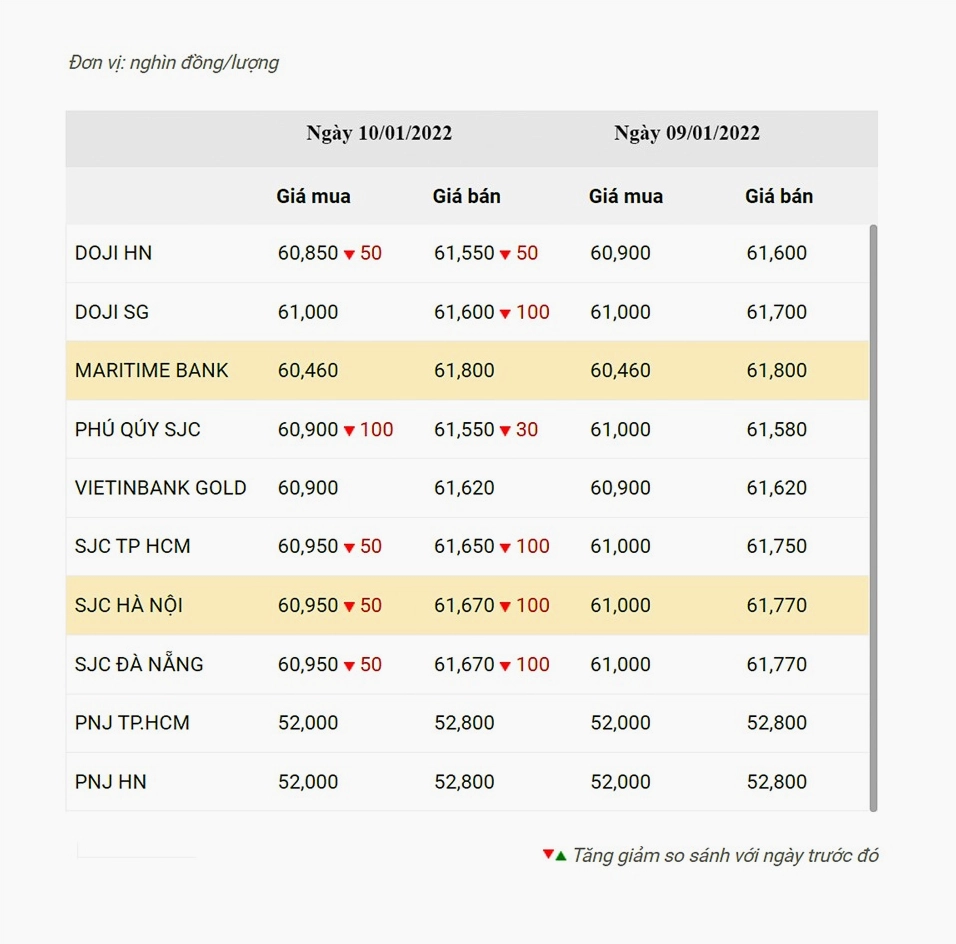Image resolution: width=956 pixels, height=944 pixels.
Task: Click the PNJ HN buy price 52,000
Action: [x=308, y=782]
